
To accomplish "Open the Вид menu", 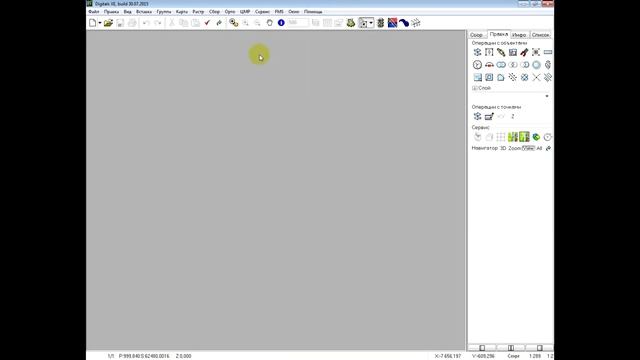I will tap(128, 12).
